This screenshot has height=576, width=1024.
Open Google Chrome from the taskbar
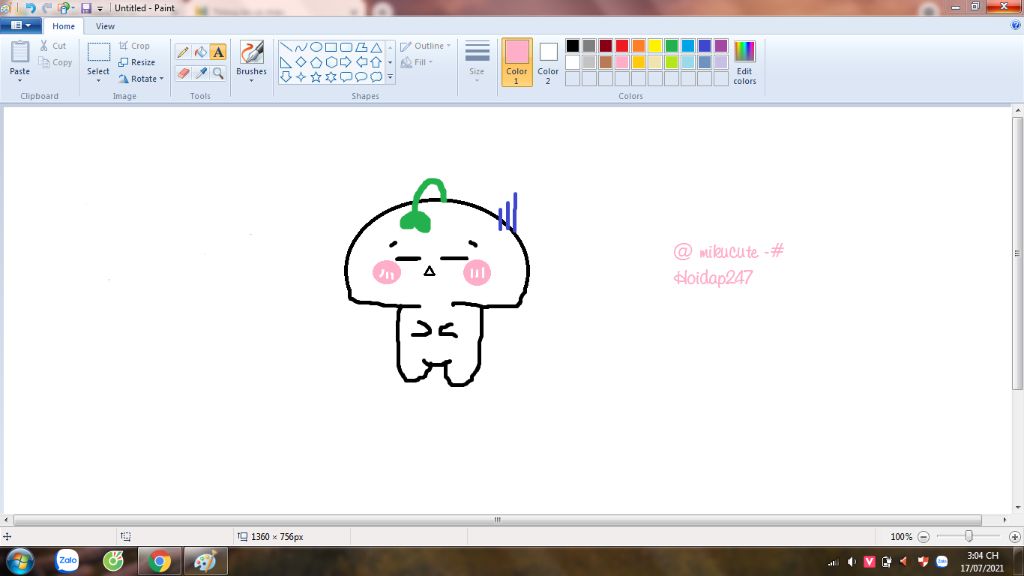click(159, 561)
